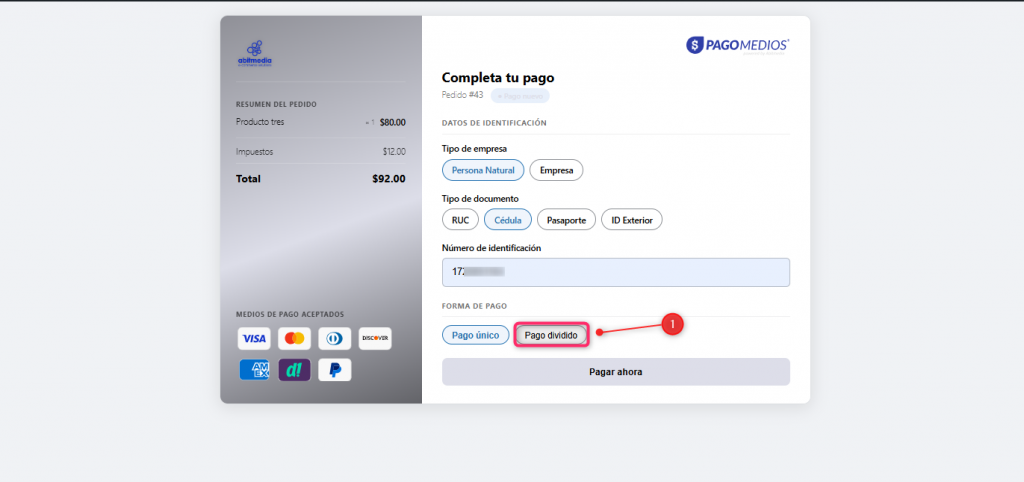This screenshot has height=482, width=1024.
Task: Focus the Número de identificación field
Action: (x=615, y=272)
